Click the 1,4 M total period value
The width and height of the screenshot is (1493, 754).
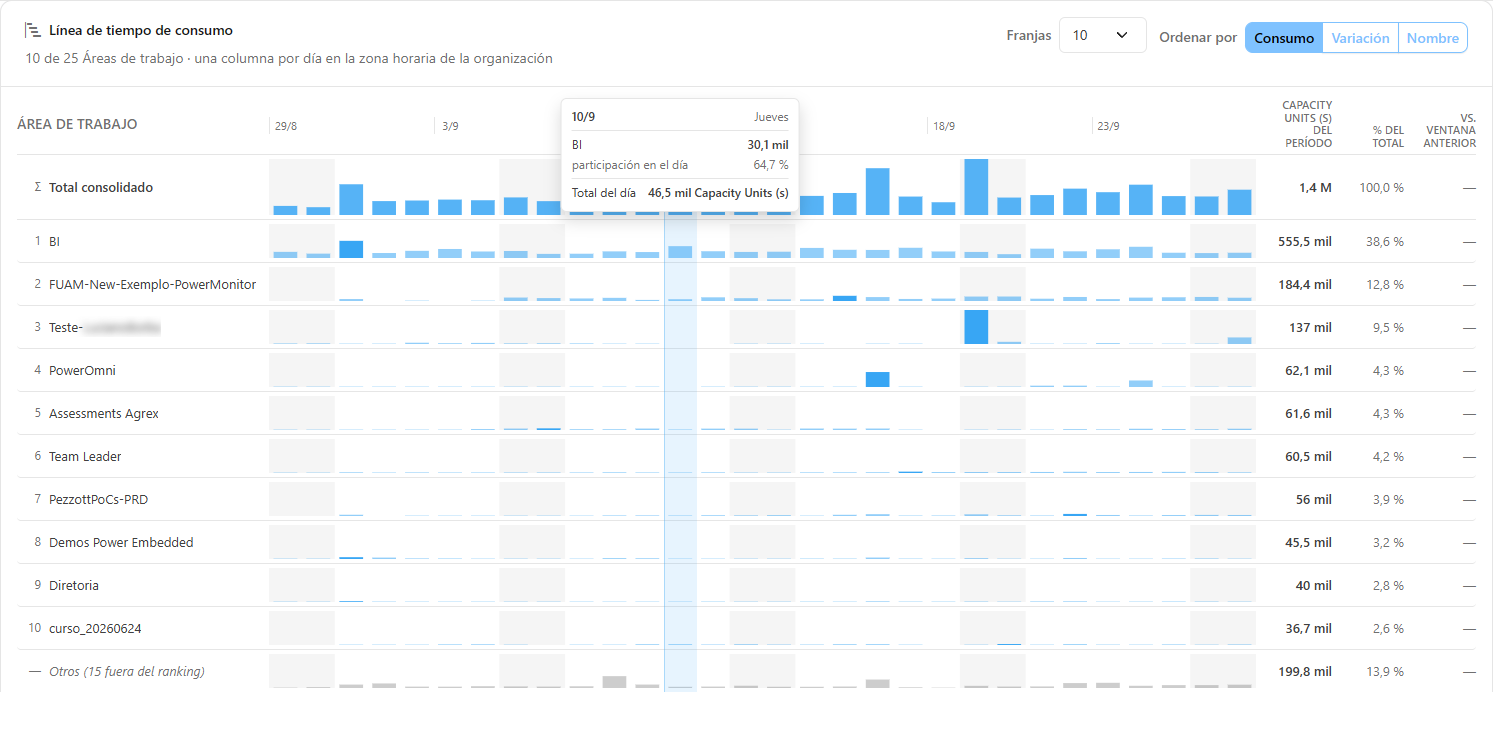coord(1315,188)
